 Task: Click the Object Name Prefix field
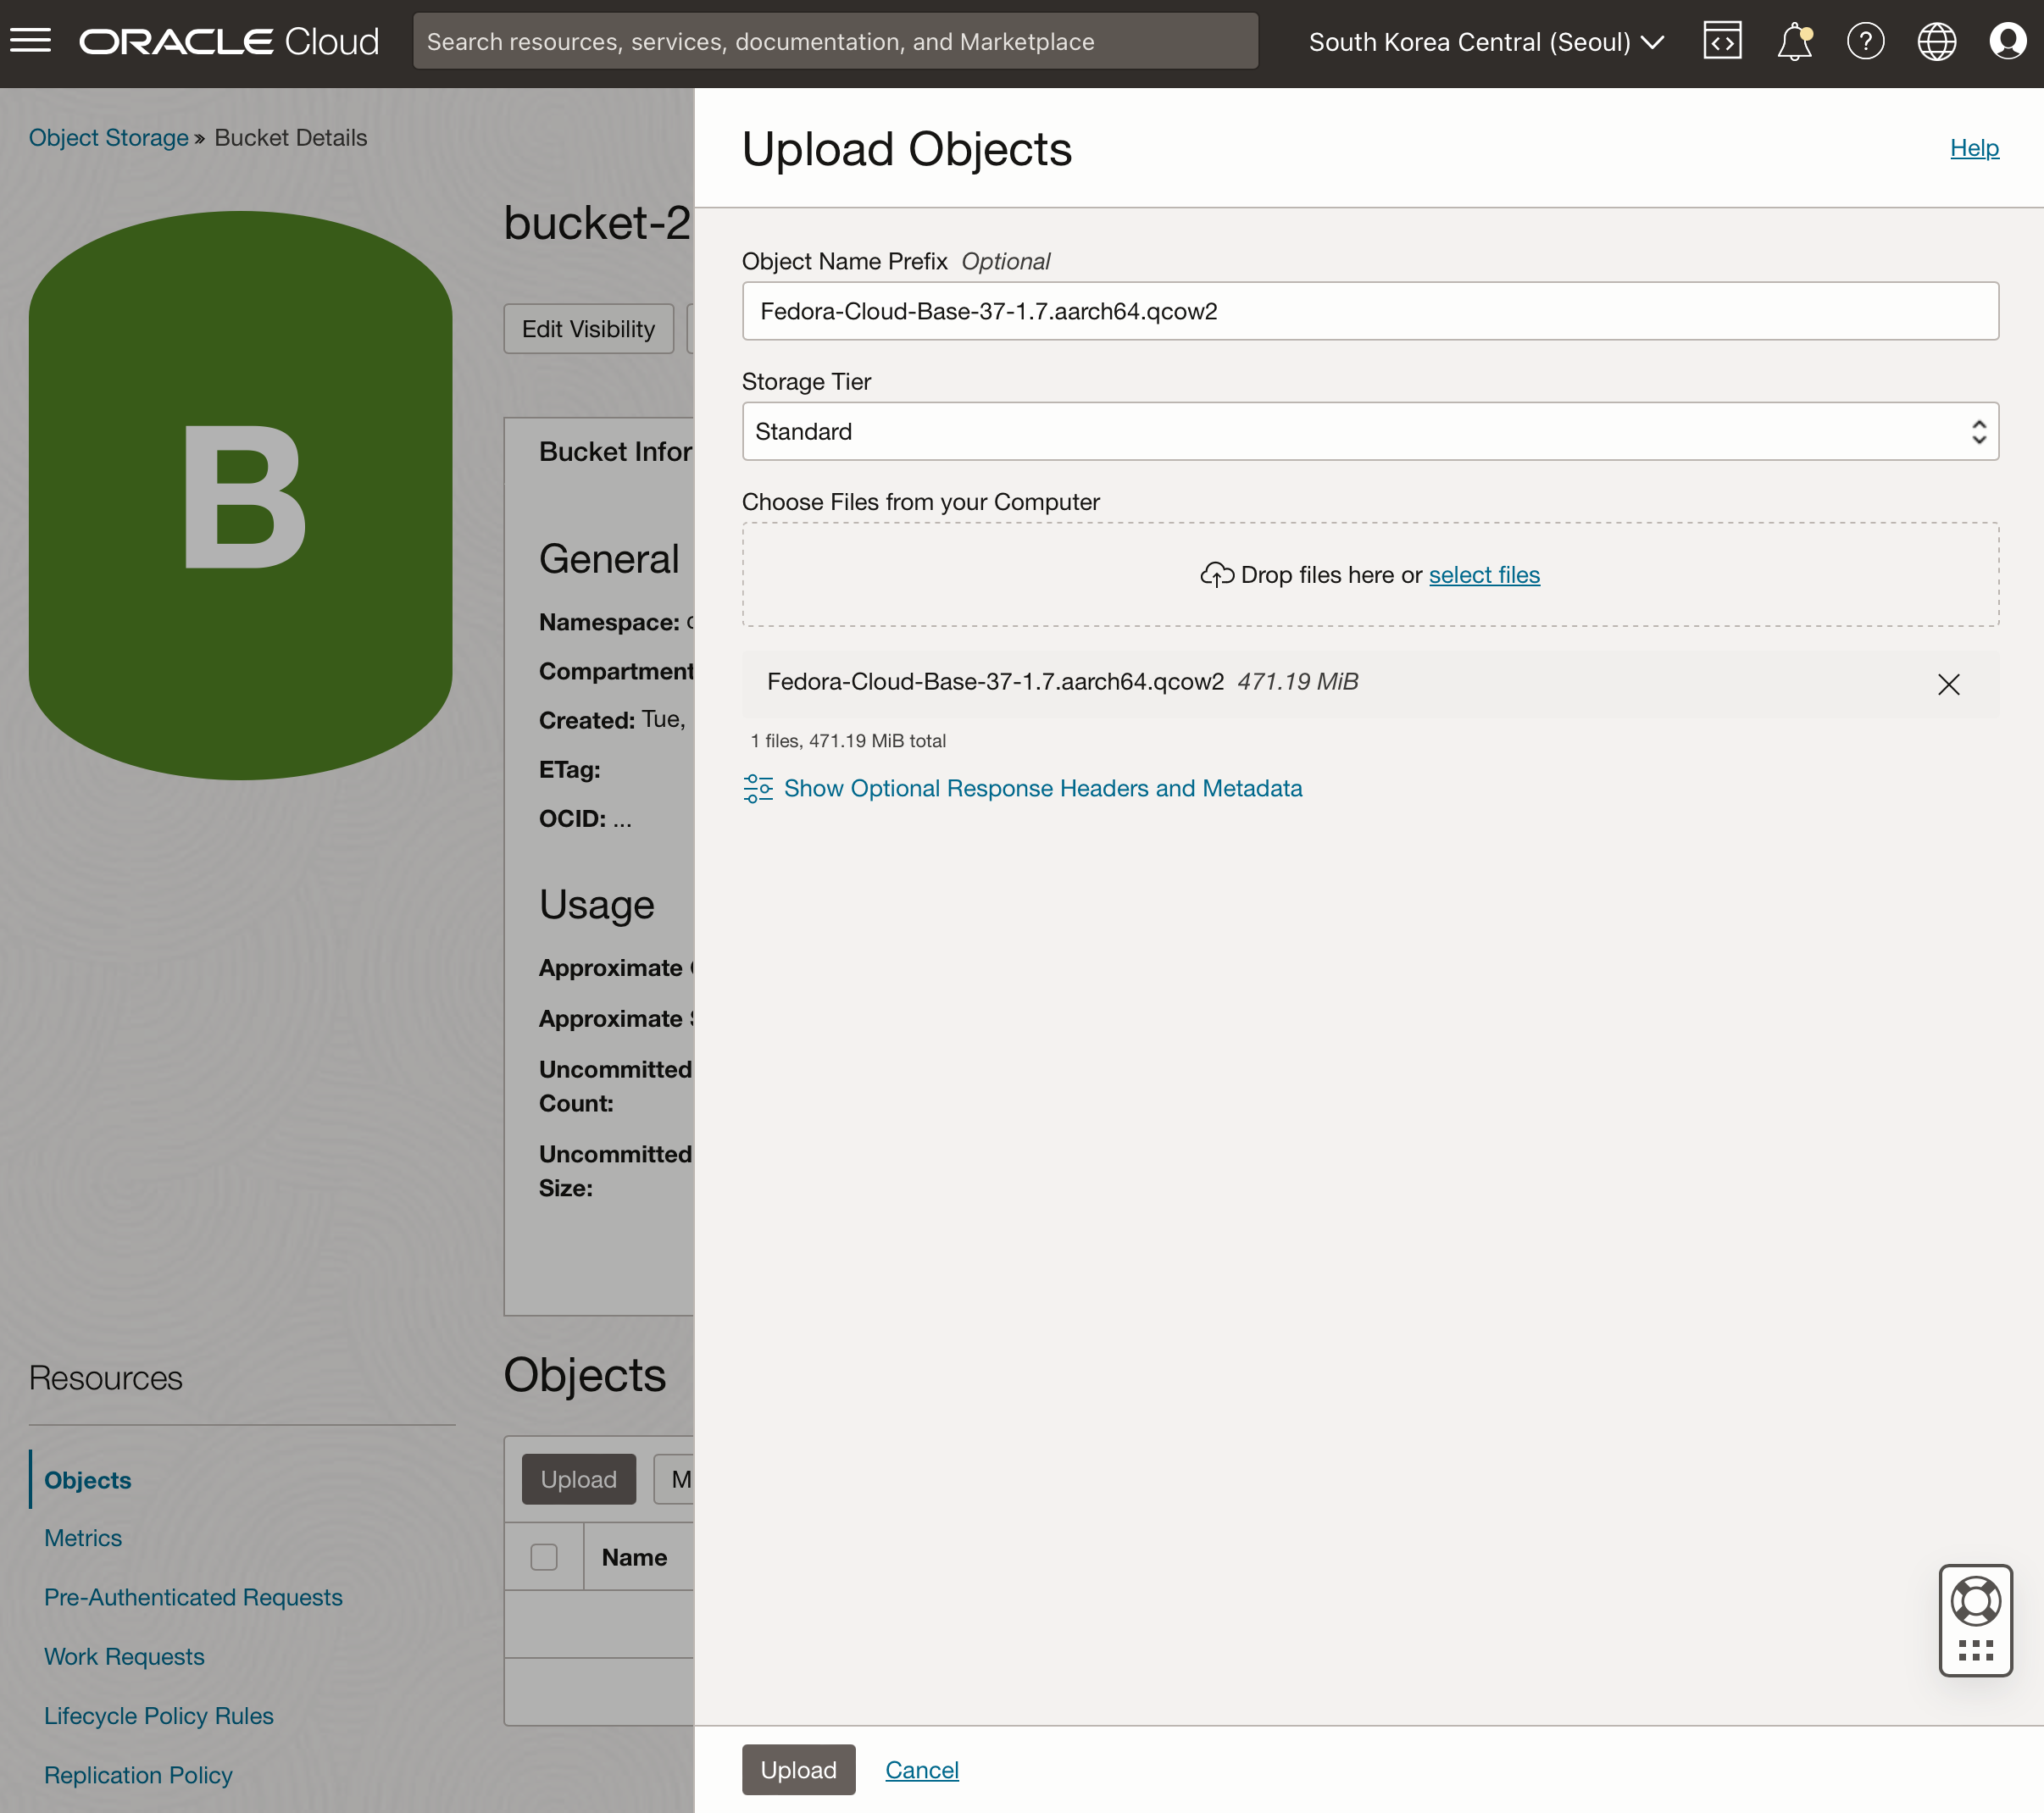pos(1370,311)
